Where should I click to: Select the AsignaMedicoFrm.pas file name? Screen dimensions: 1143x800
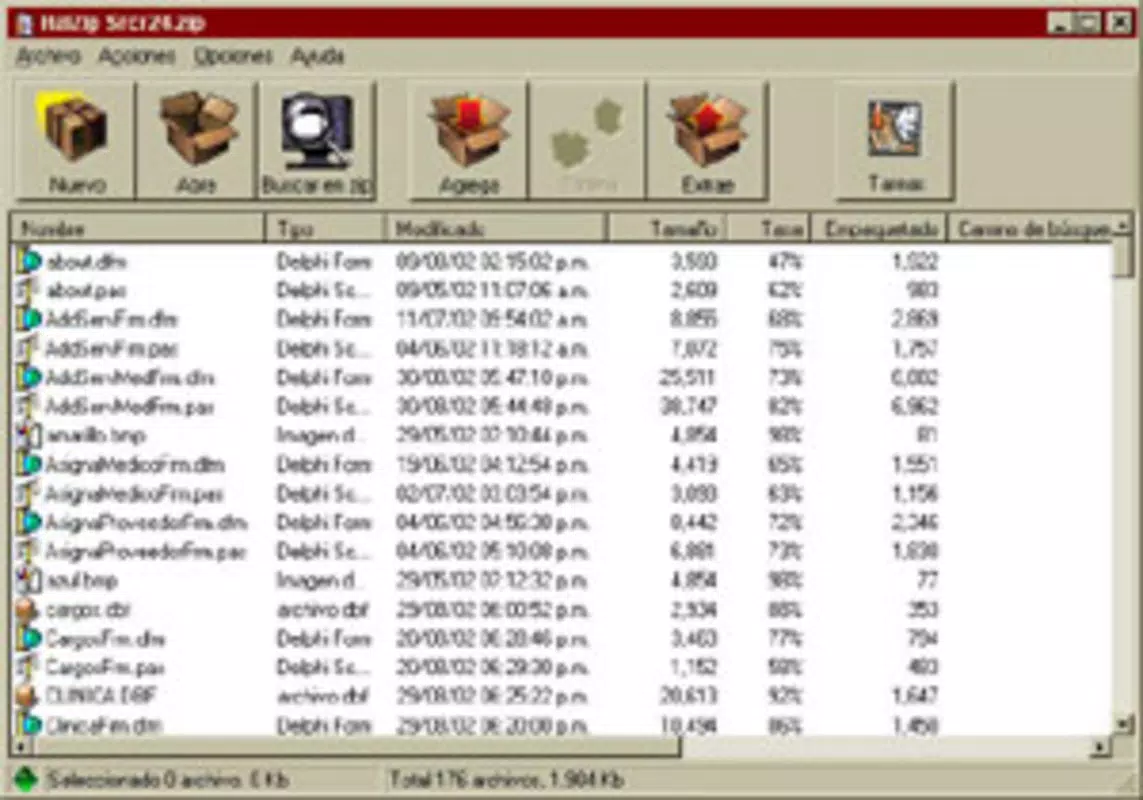coord(134,494)
